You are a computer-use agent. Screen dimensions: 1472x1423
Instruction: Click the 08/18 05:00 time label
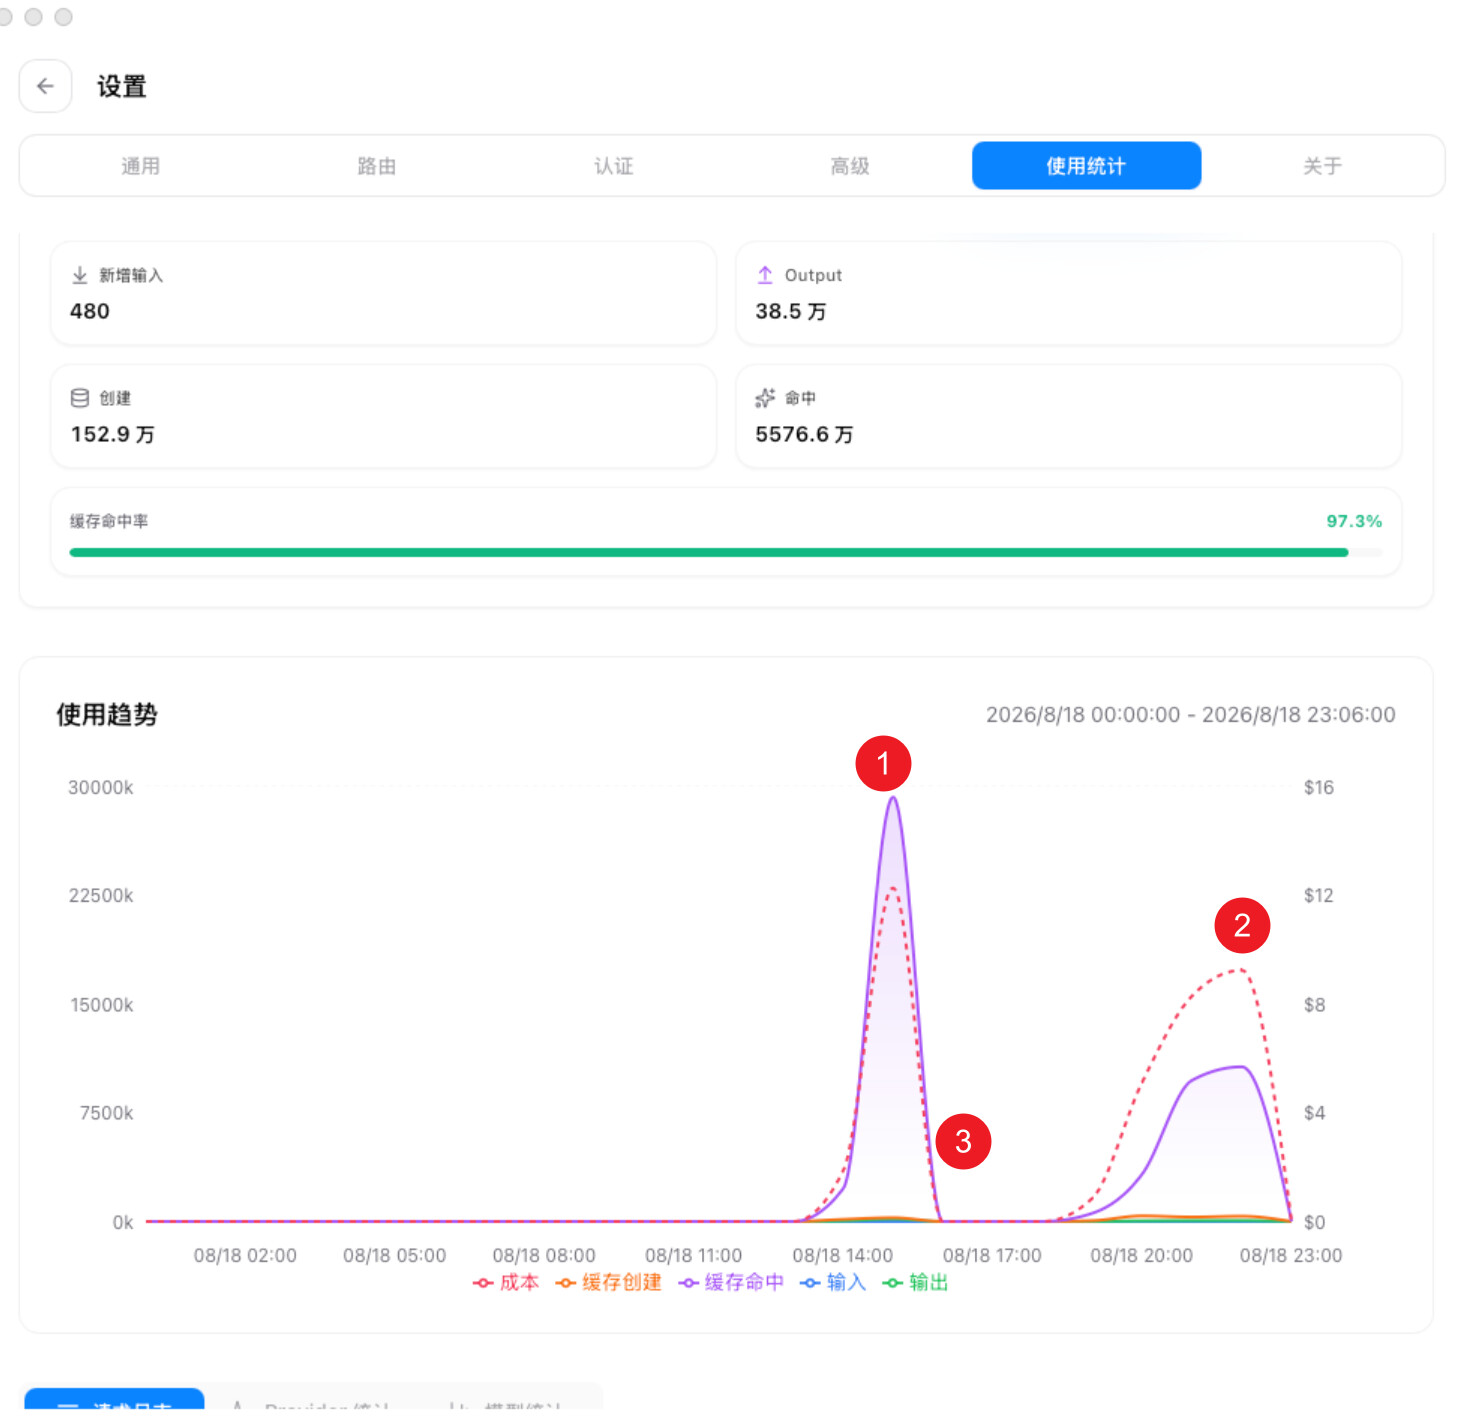tap(395, 1255)
